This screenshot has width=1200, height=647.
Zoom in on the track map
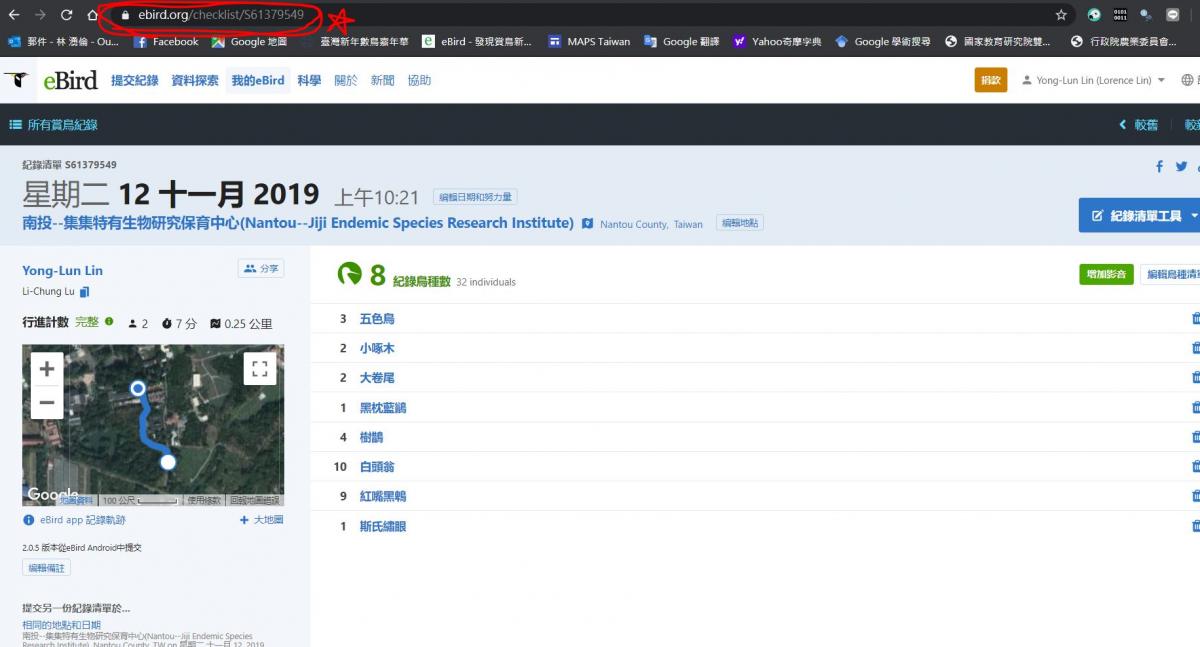pyautogui.click(x=46, y=368)
